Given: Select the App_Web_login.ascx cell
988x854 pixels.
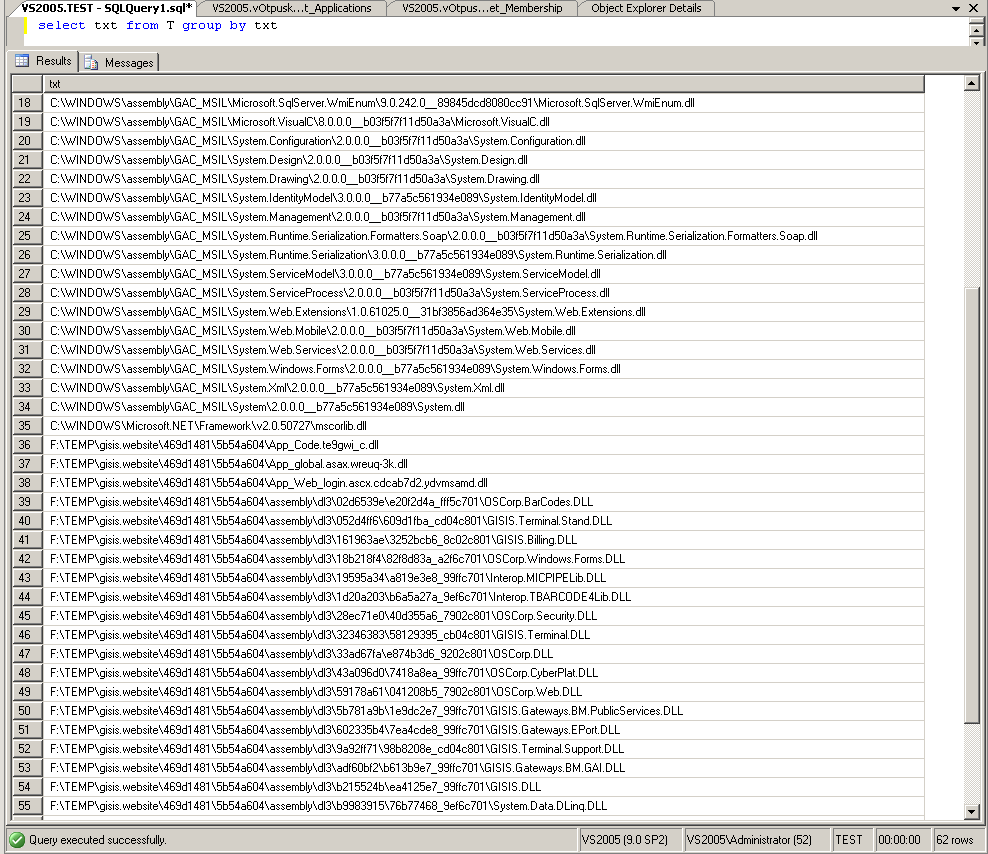Looking at the screenshot, I should coord(483,483).
